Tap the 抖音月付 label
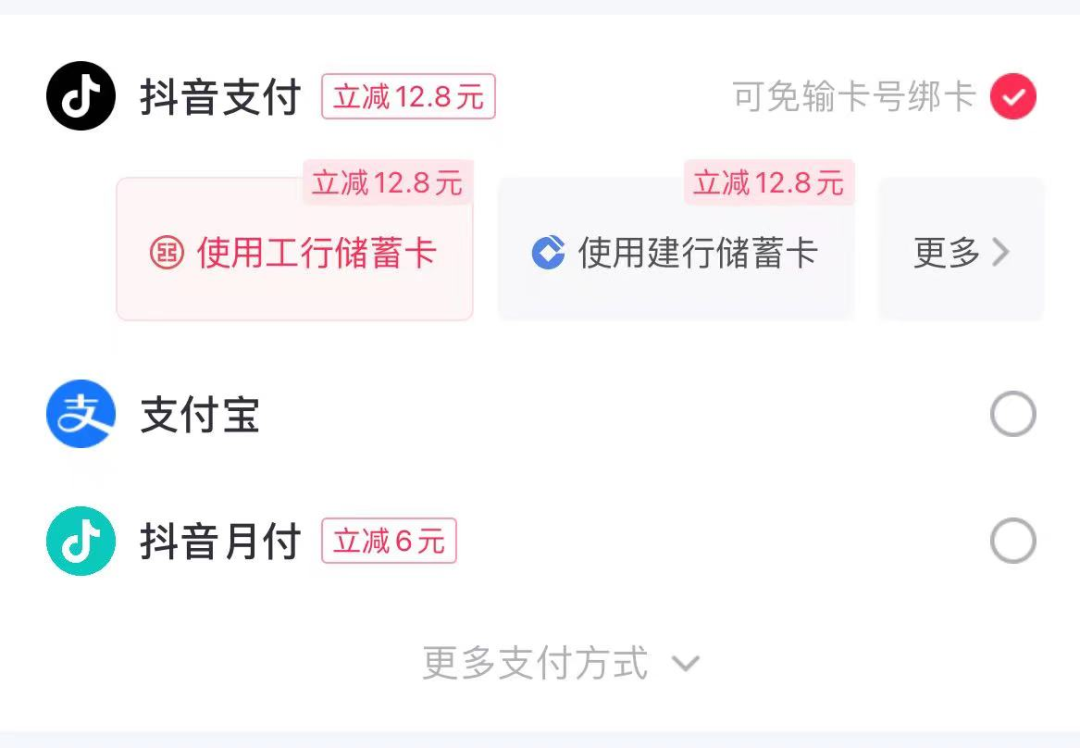The image size is (1080, 748). 220,542
